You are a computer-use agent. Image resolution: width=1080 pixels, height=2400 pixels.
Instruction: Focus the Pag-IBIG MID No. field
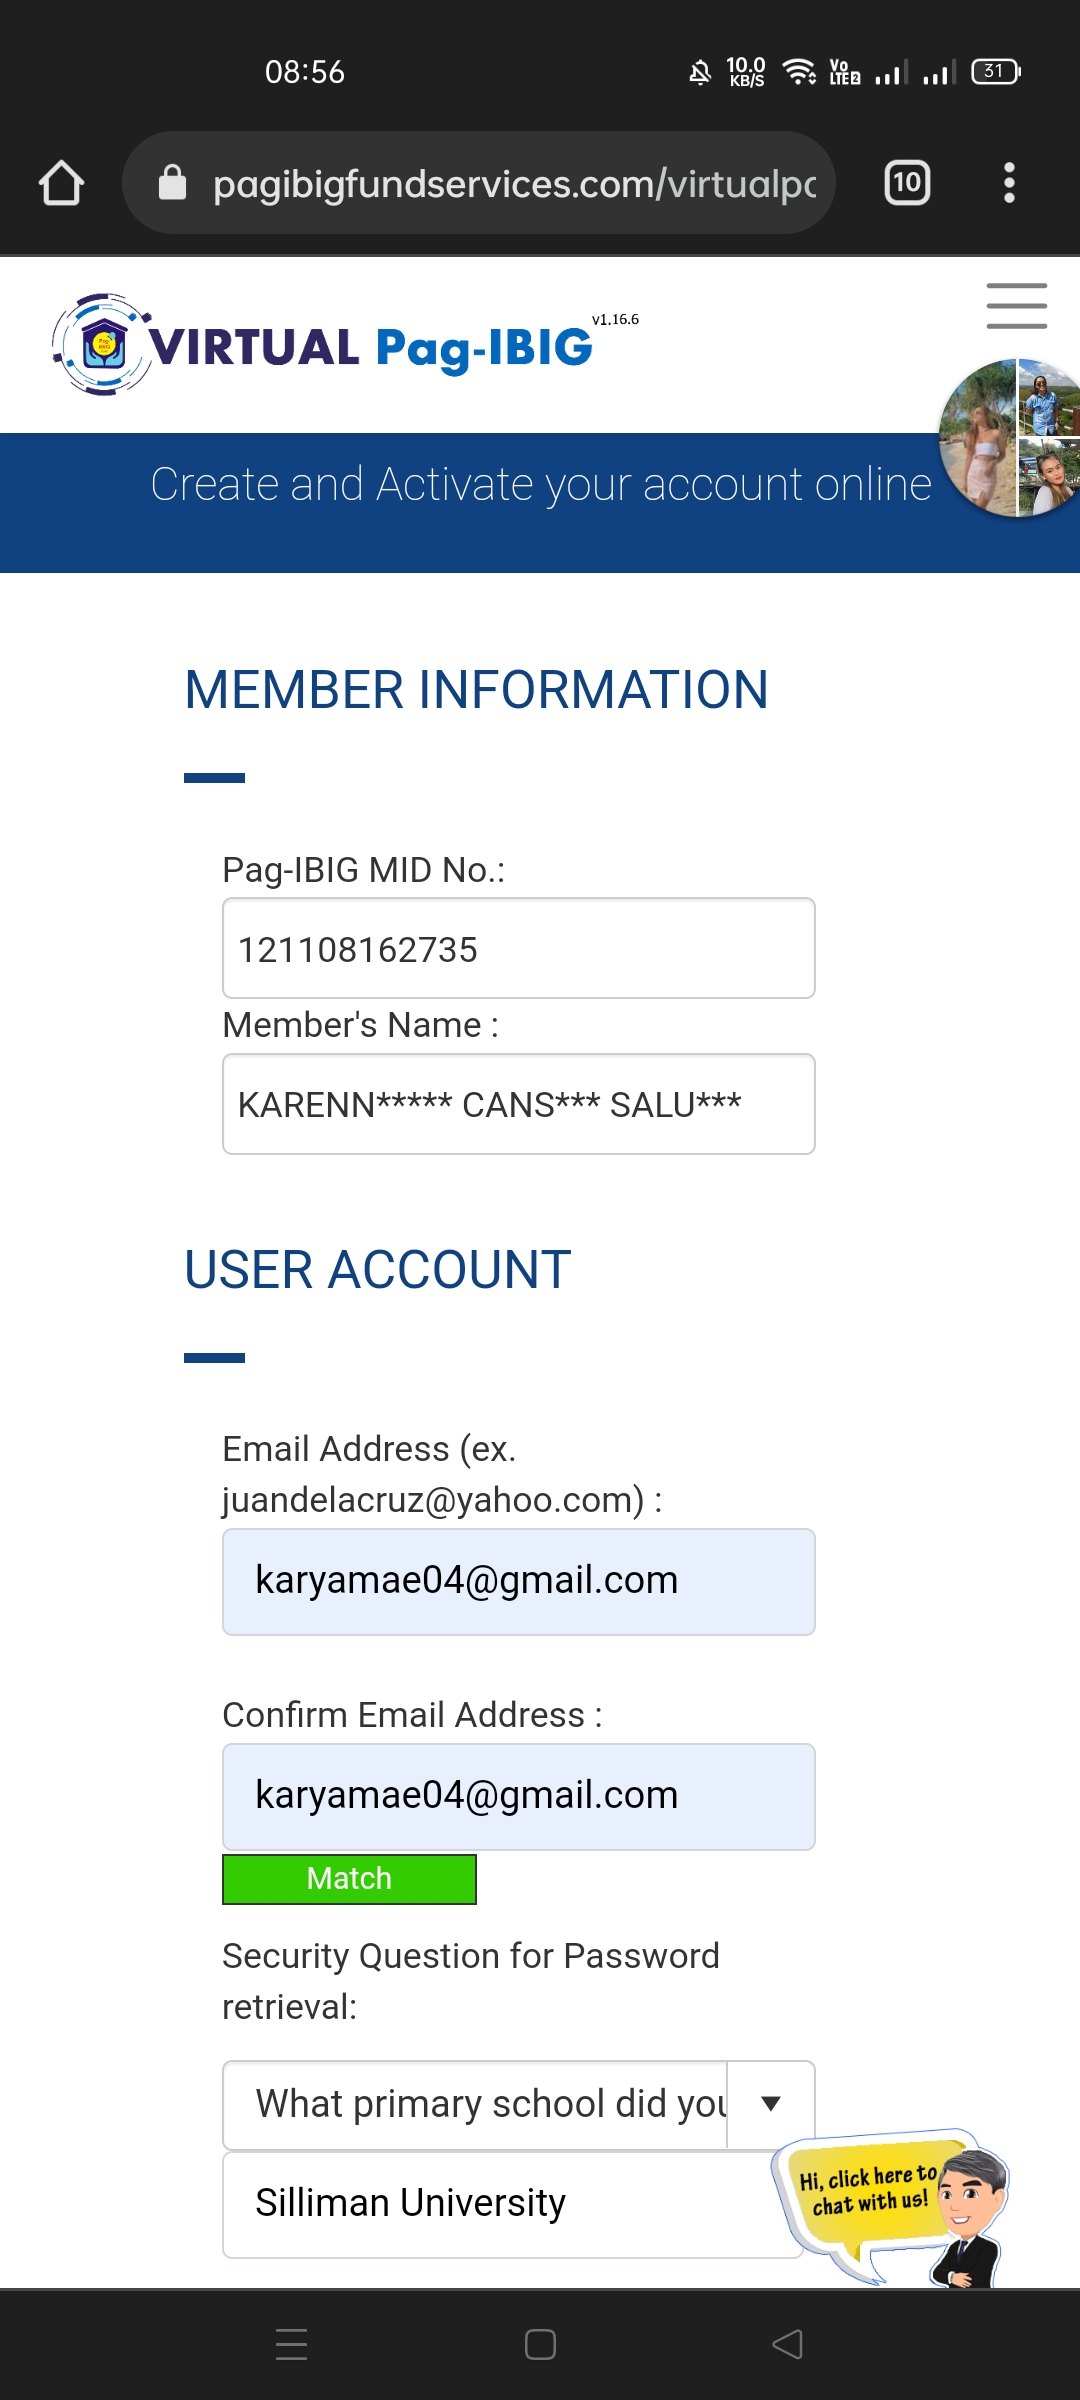(518, 948)
